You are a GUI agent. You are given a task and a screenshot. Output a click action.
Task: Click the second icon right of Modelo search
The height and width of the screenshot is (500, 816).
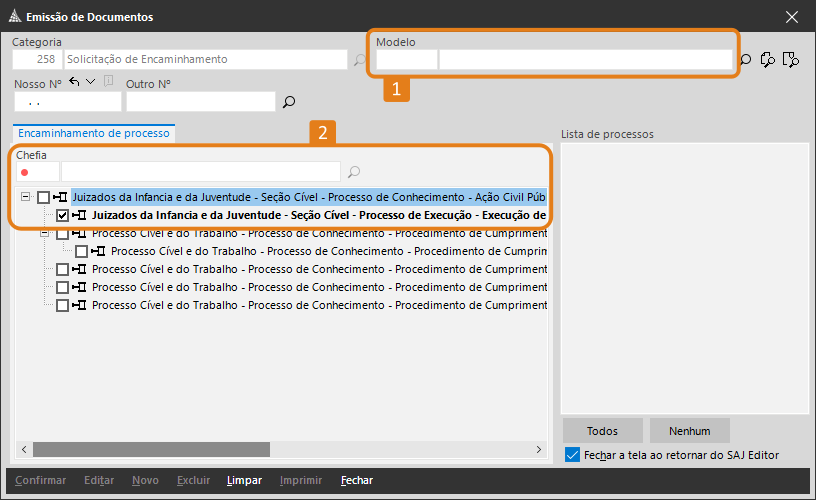[768, 60]
